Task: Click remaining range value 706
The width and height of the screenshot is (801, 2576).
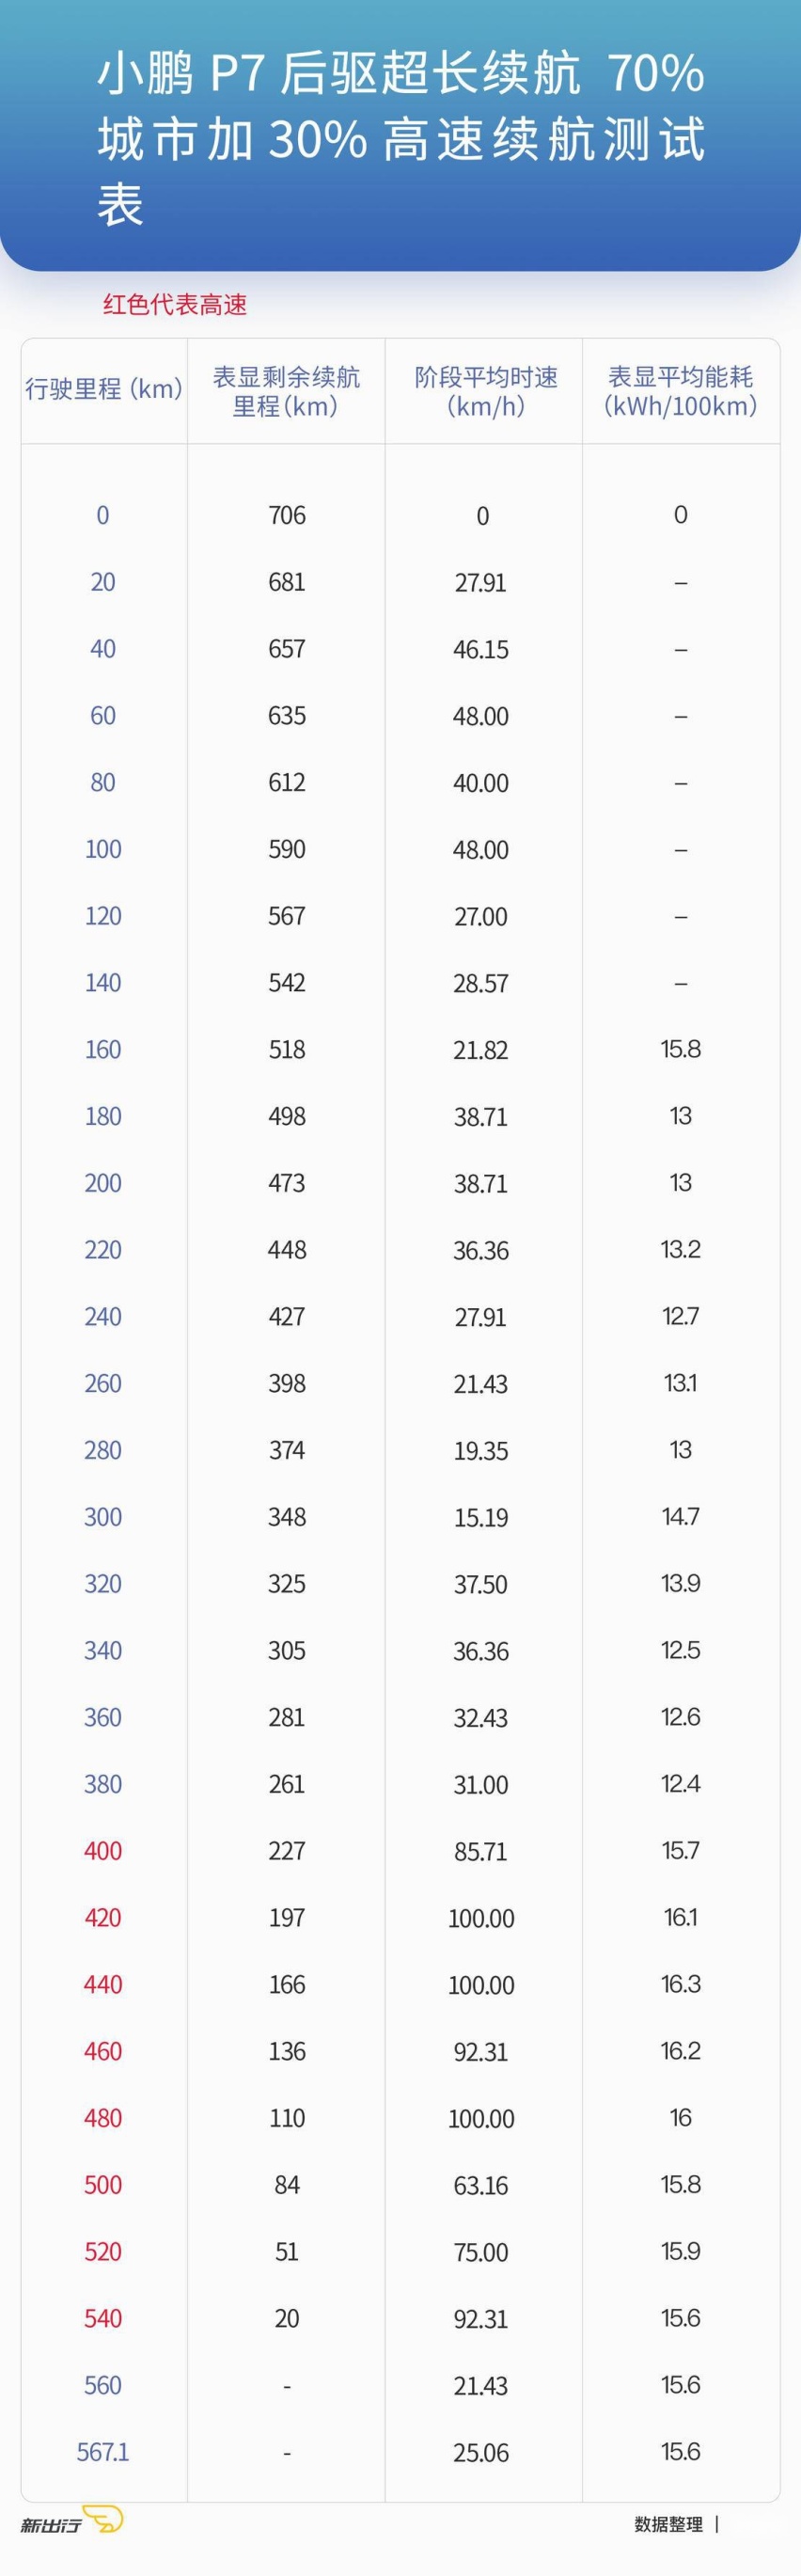Action: pyautogui.click(x=287, y=515)
